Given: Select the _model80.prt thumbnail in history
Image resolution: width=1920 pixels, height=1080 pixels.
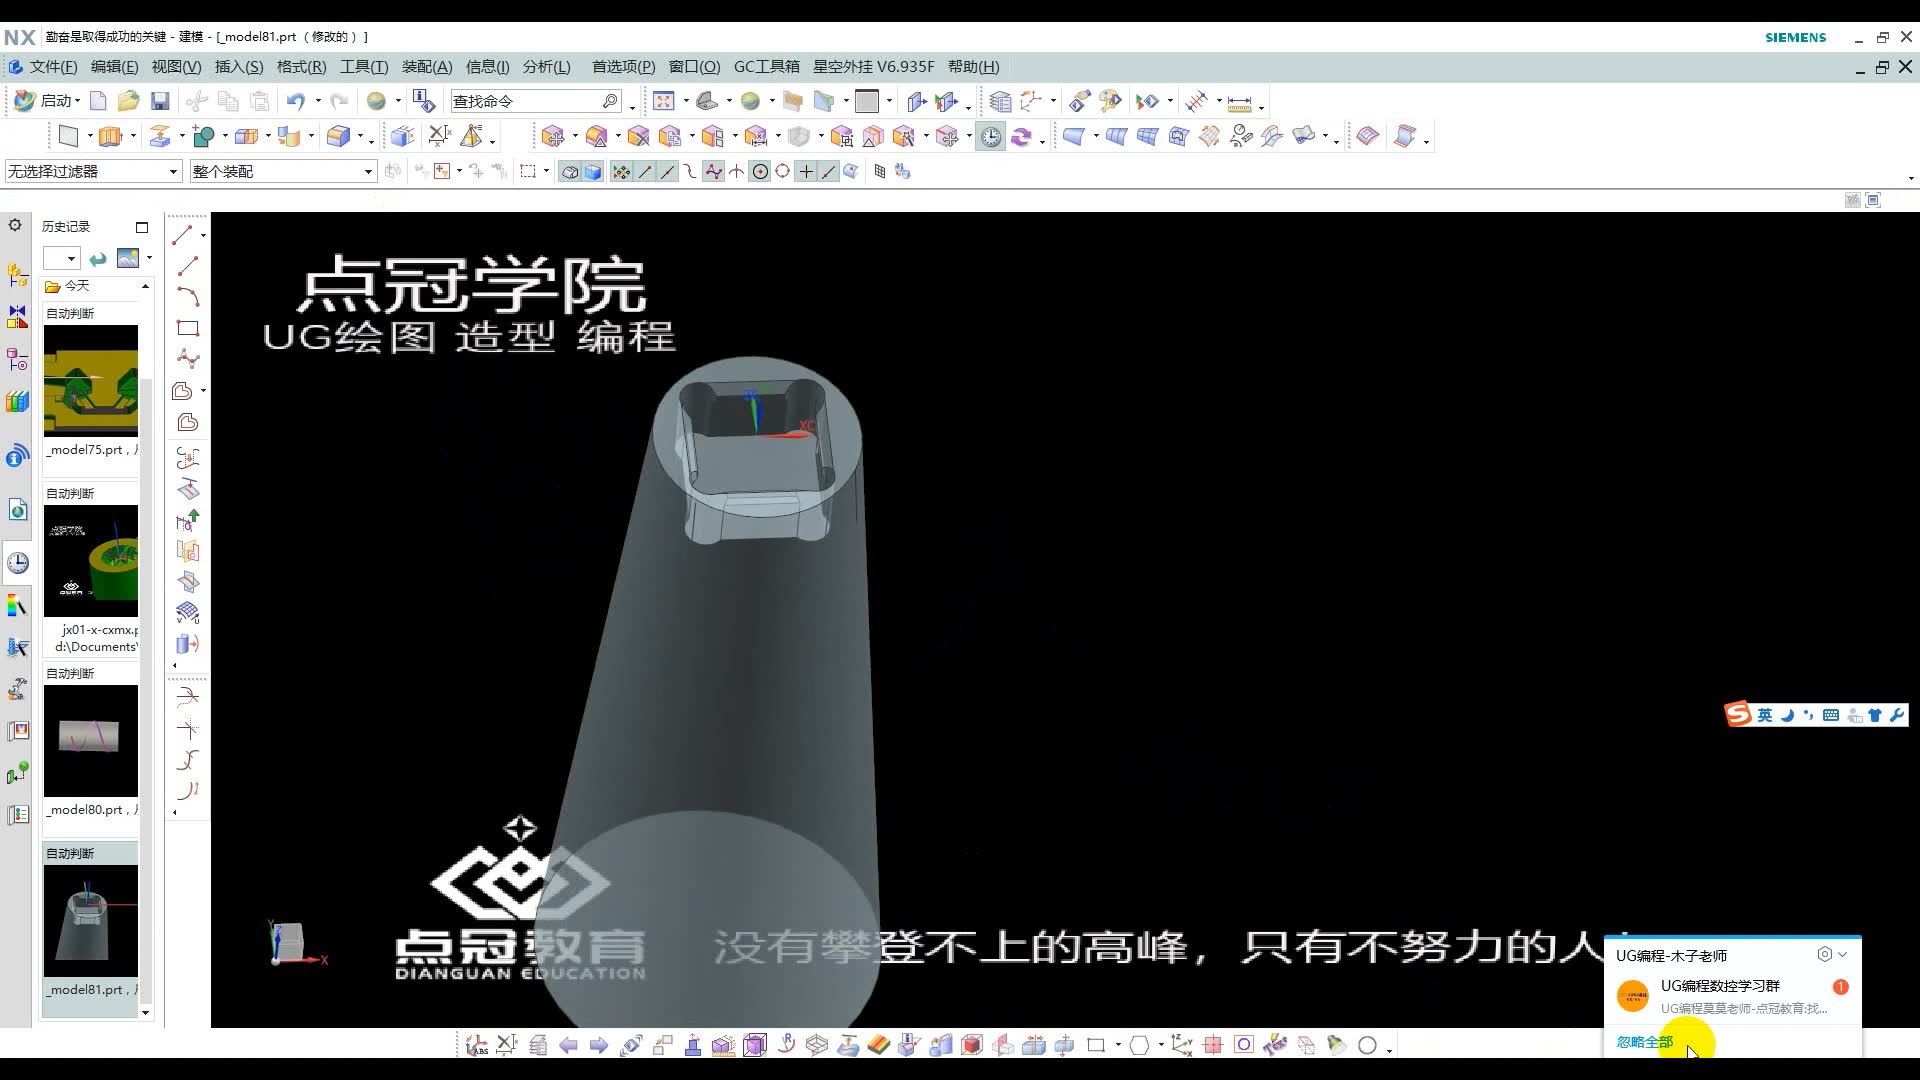Looking at the screenshot, I should [x=90, y=741].
